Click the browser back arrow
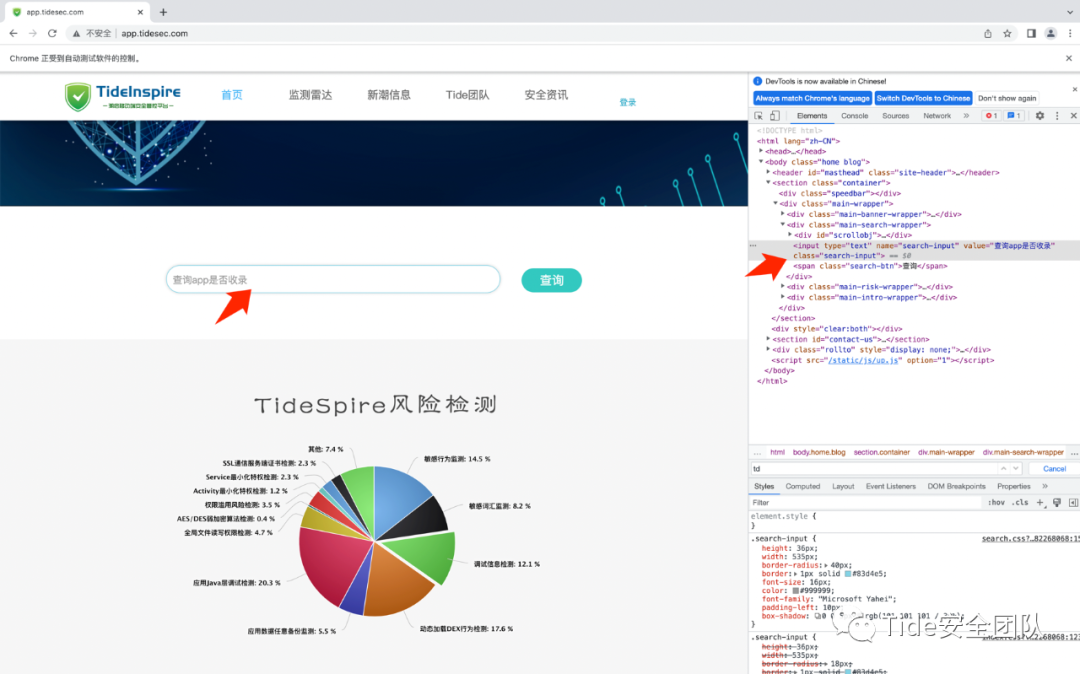1080x674 pixels. (x=13, y=33)
